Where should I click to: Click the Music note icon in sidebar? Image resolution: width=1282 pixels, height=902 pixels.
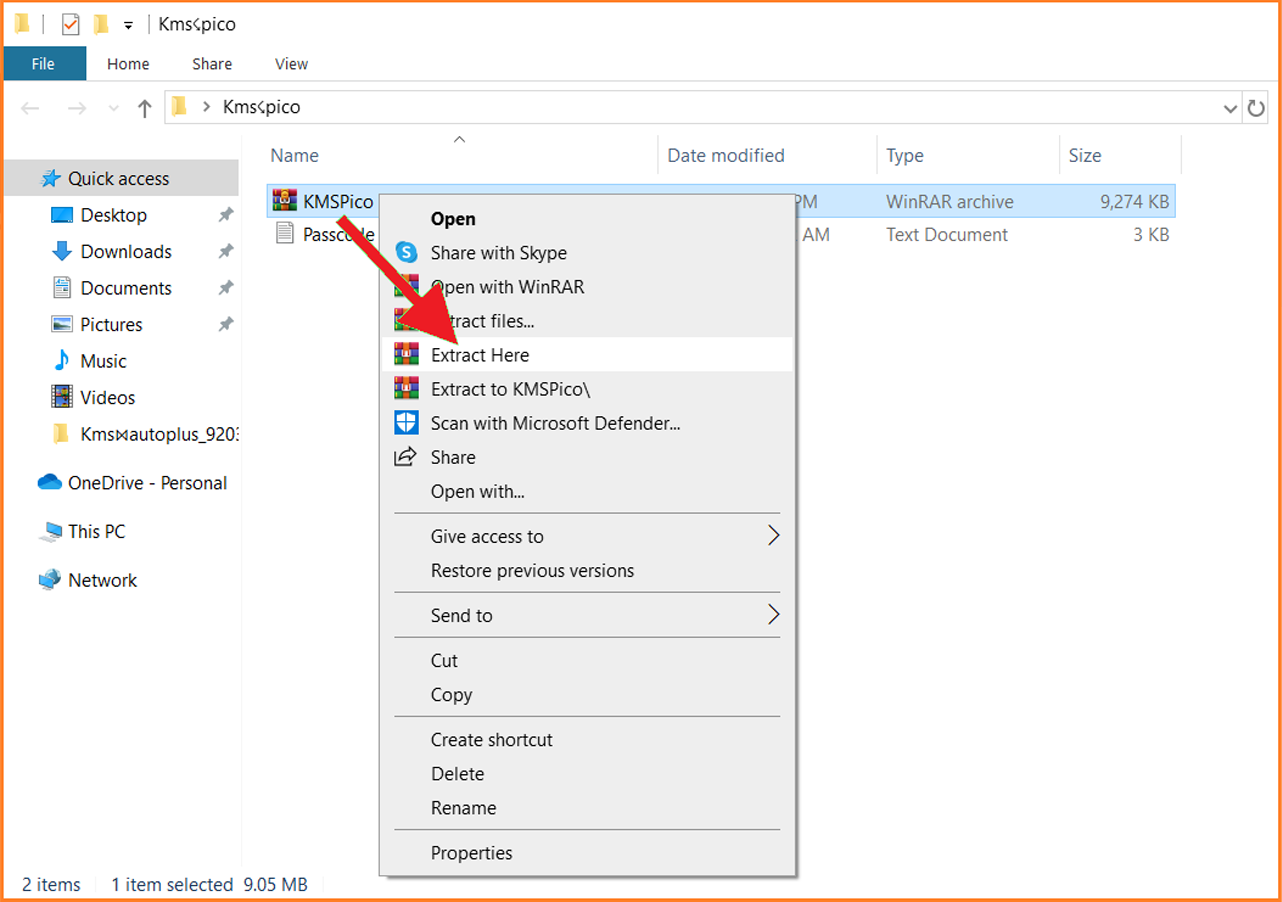point(62,360)
